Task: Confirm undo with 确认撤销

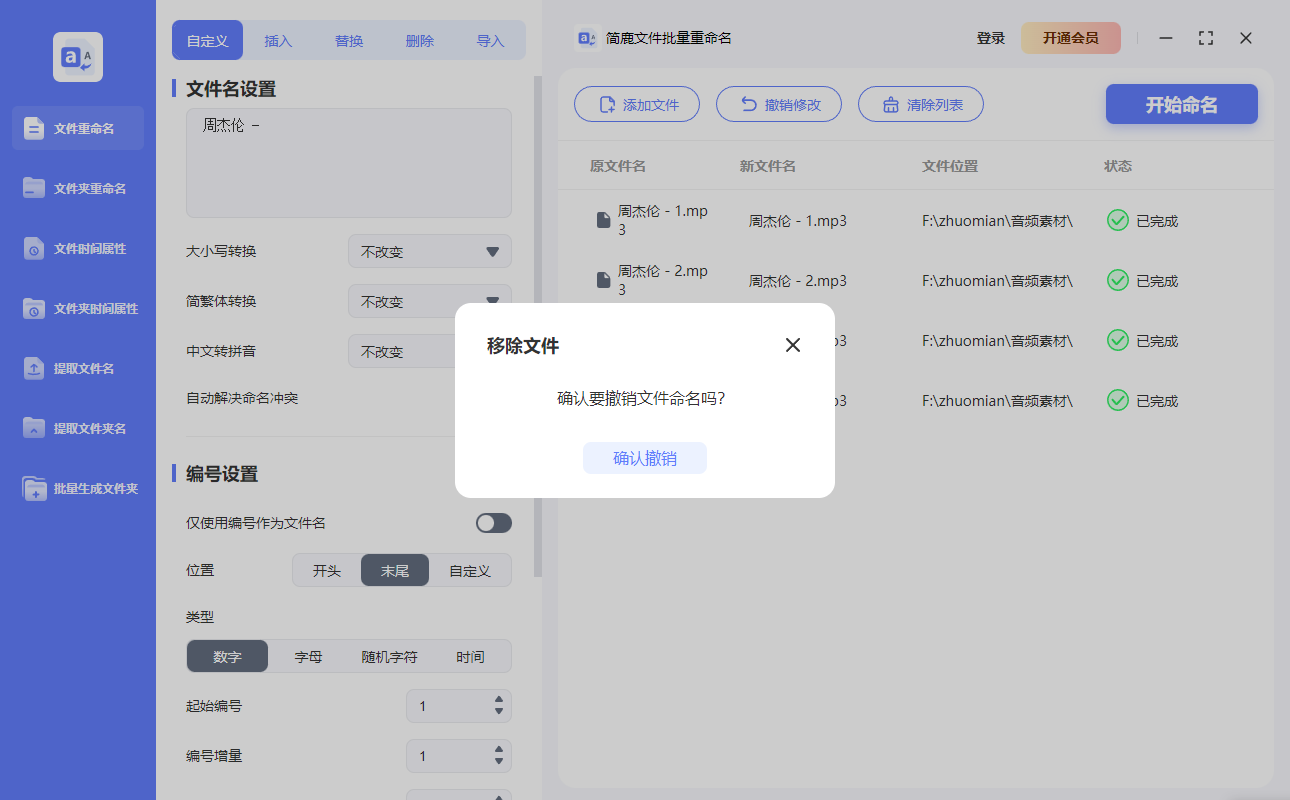Action: 645,457
